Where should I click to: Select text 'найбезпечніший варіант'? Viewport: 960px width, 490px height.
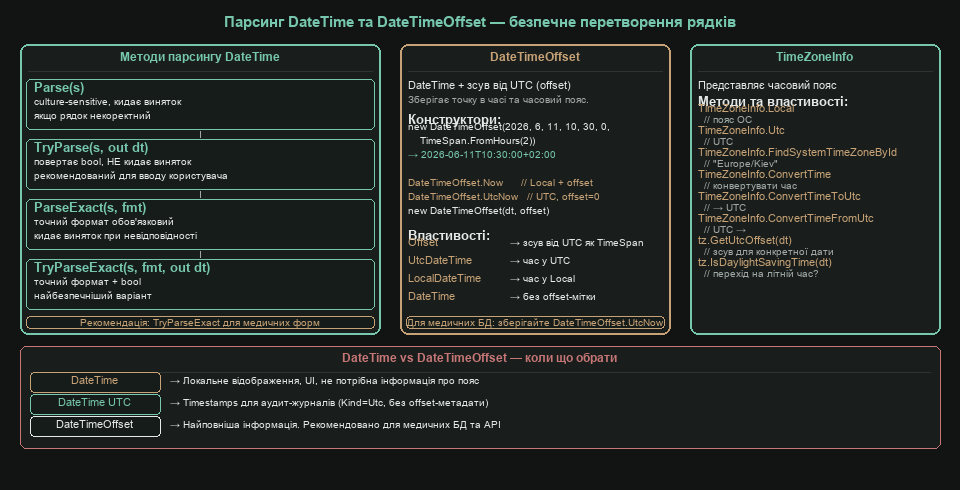(x=93, y=296)
